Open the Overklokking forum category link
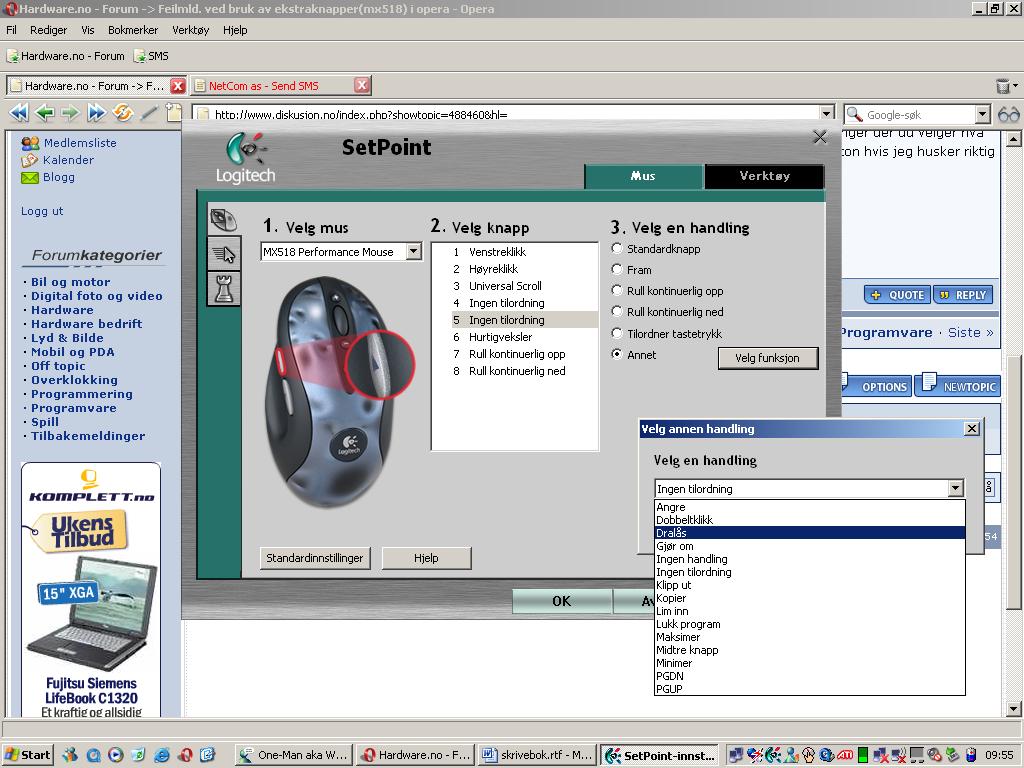 pyautogui.click(x=74, y=380)
